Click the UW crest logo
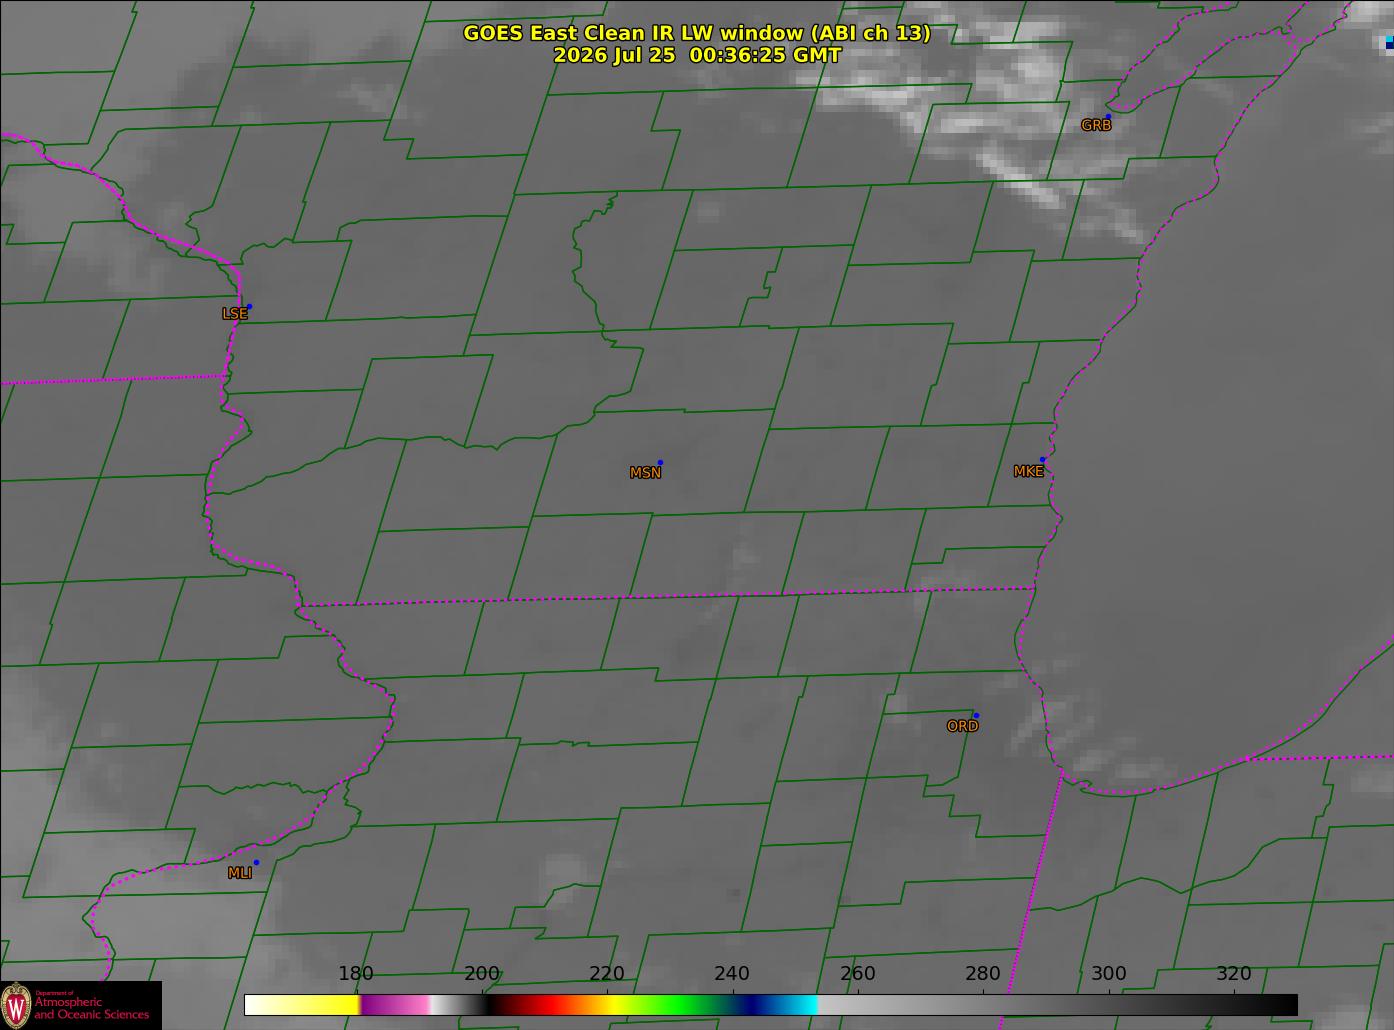Screen dimensions: 1394x1030 (16, 1004)
